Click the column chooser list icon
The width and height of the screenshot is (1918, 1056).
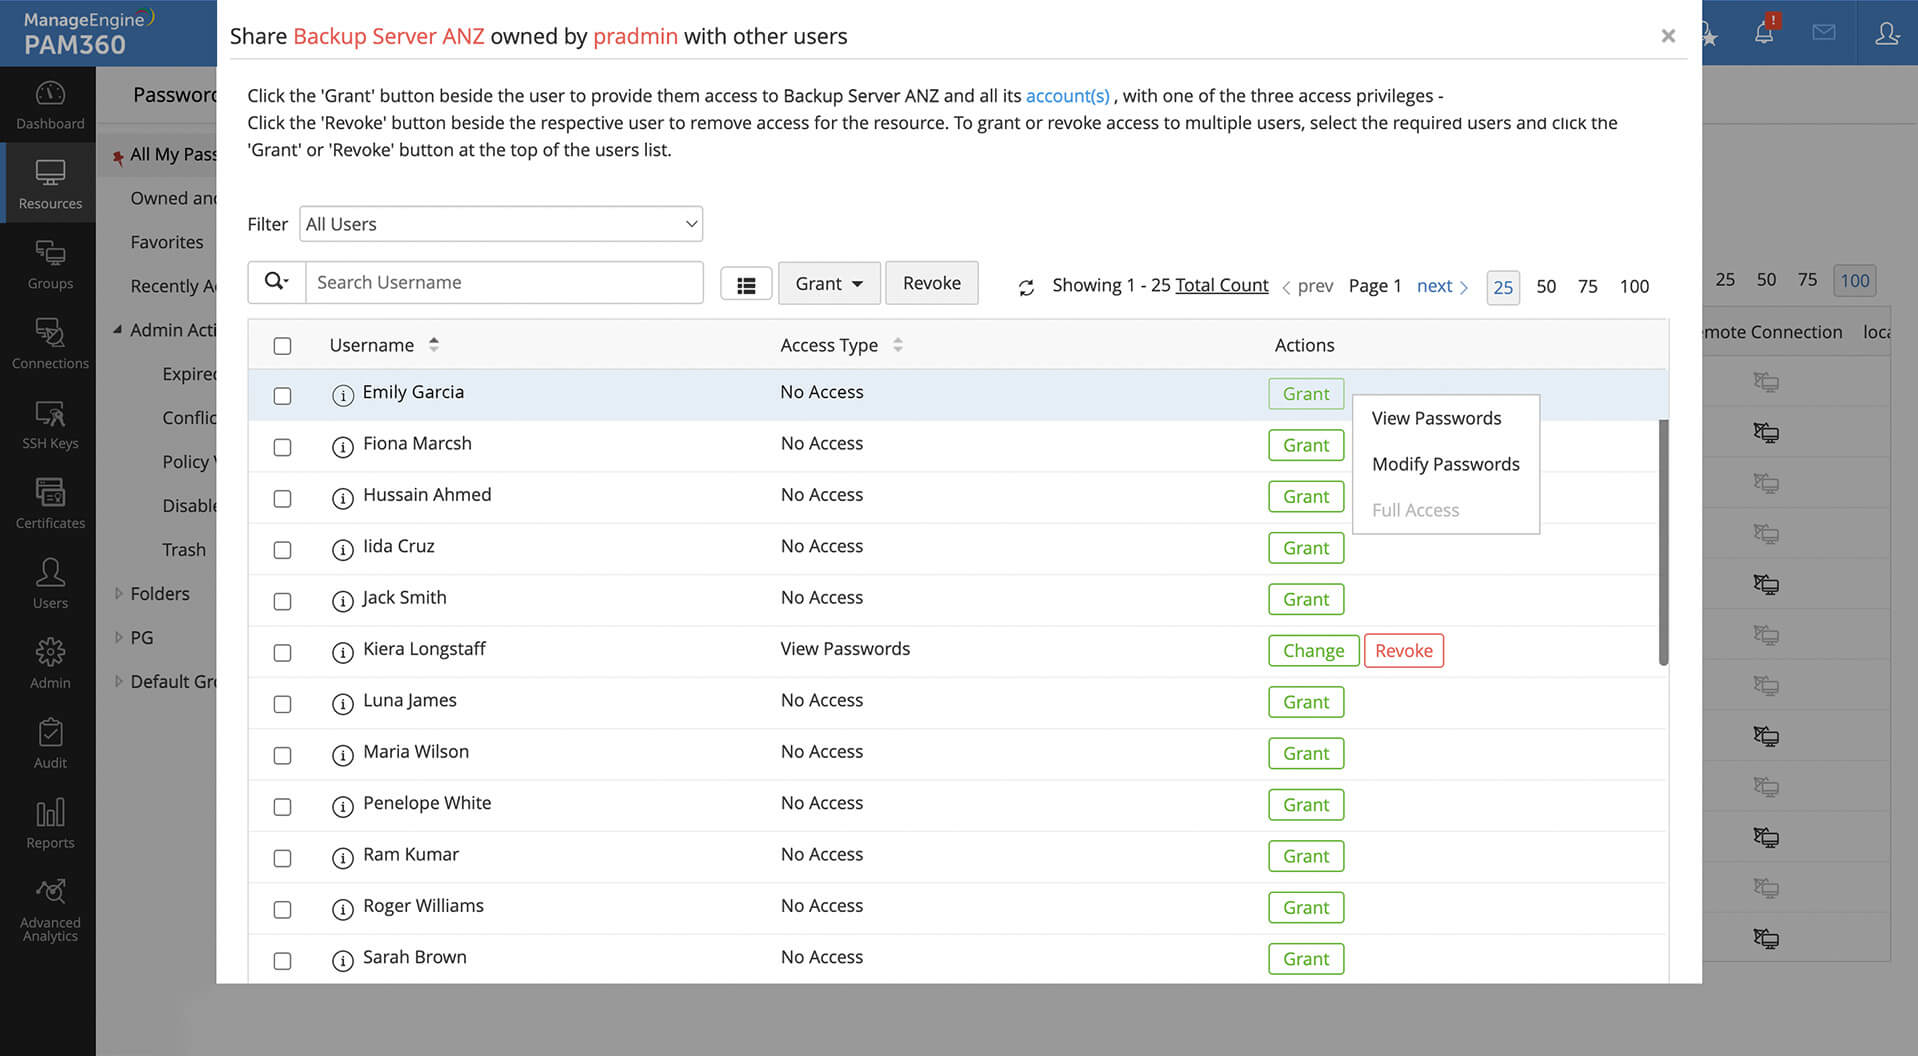click(x=746, y=285)
